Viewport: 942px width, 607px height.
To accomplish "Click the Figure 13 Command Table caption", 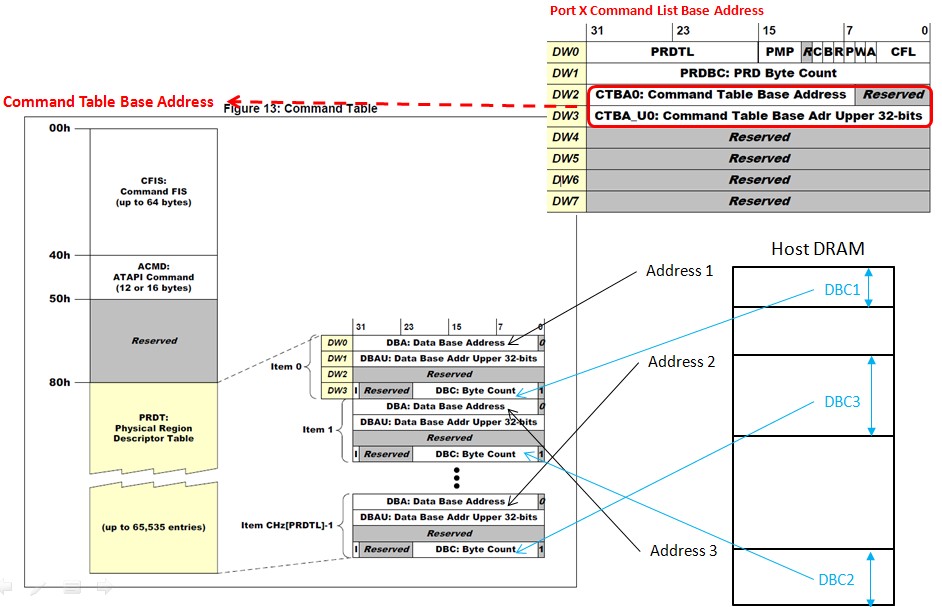I will [x=299, y=108].
